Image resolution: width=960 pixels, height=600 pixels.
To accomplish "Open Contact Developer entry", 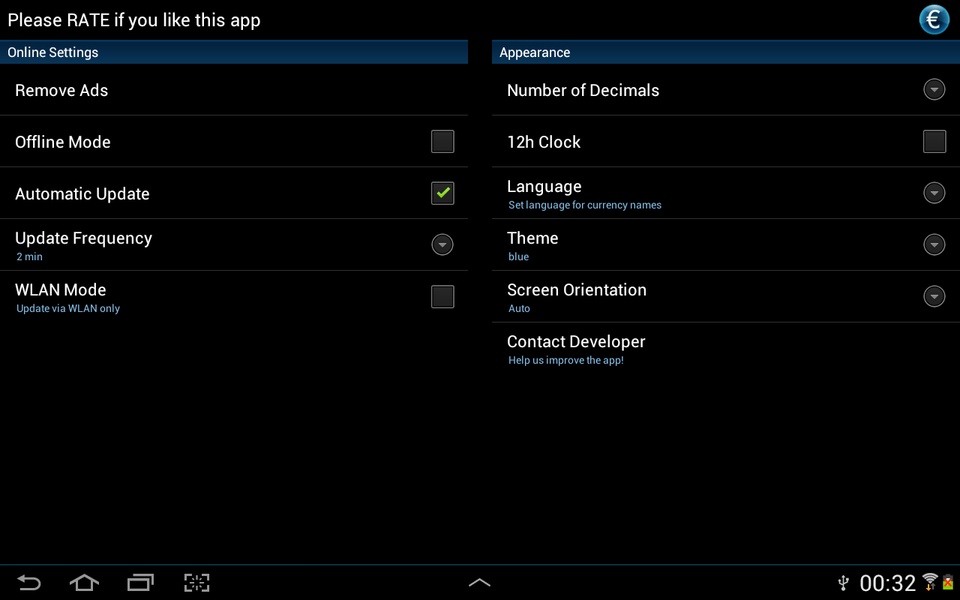I will click(x=726, y=349).
